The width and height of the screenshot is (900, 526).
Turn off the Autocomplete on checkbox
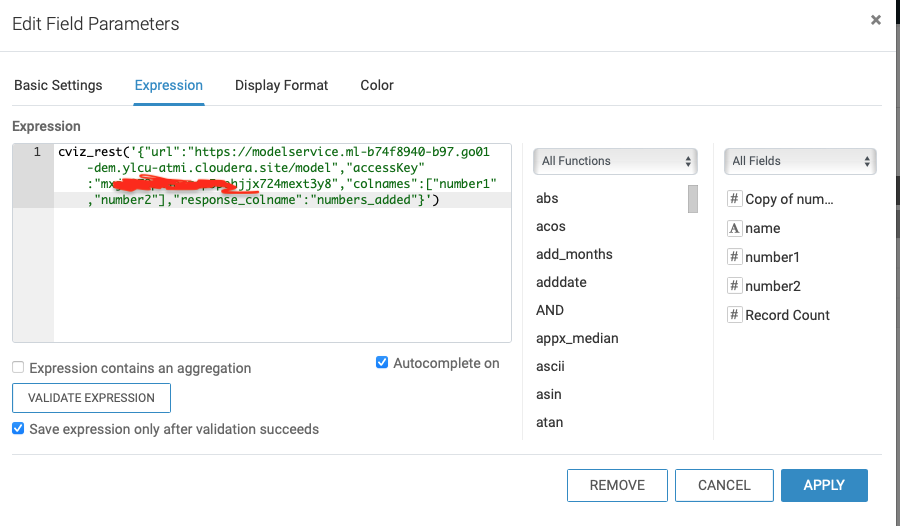point(382,363)
